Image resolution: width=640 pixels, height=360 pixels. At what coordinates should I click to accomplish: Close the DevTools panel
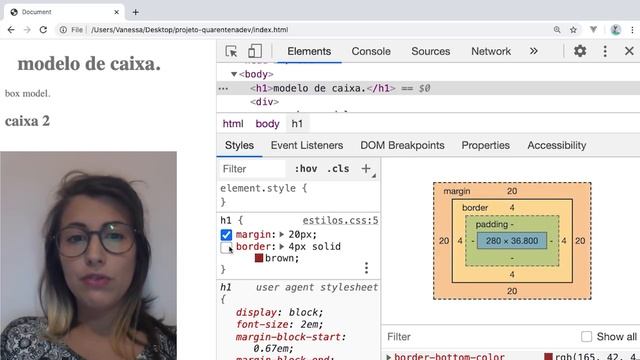click(629, 51)
